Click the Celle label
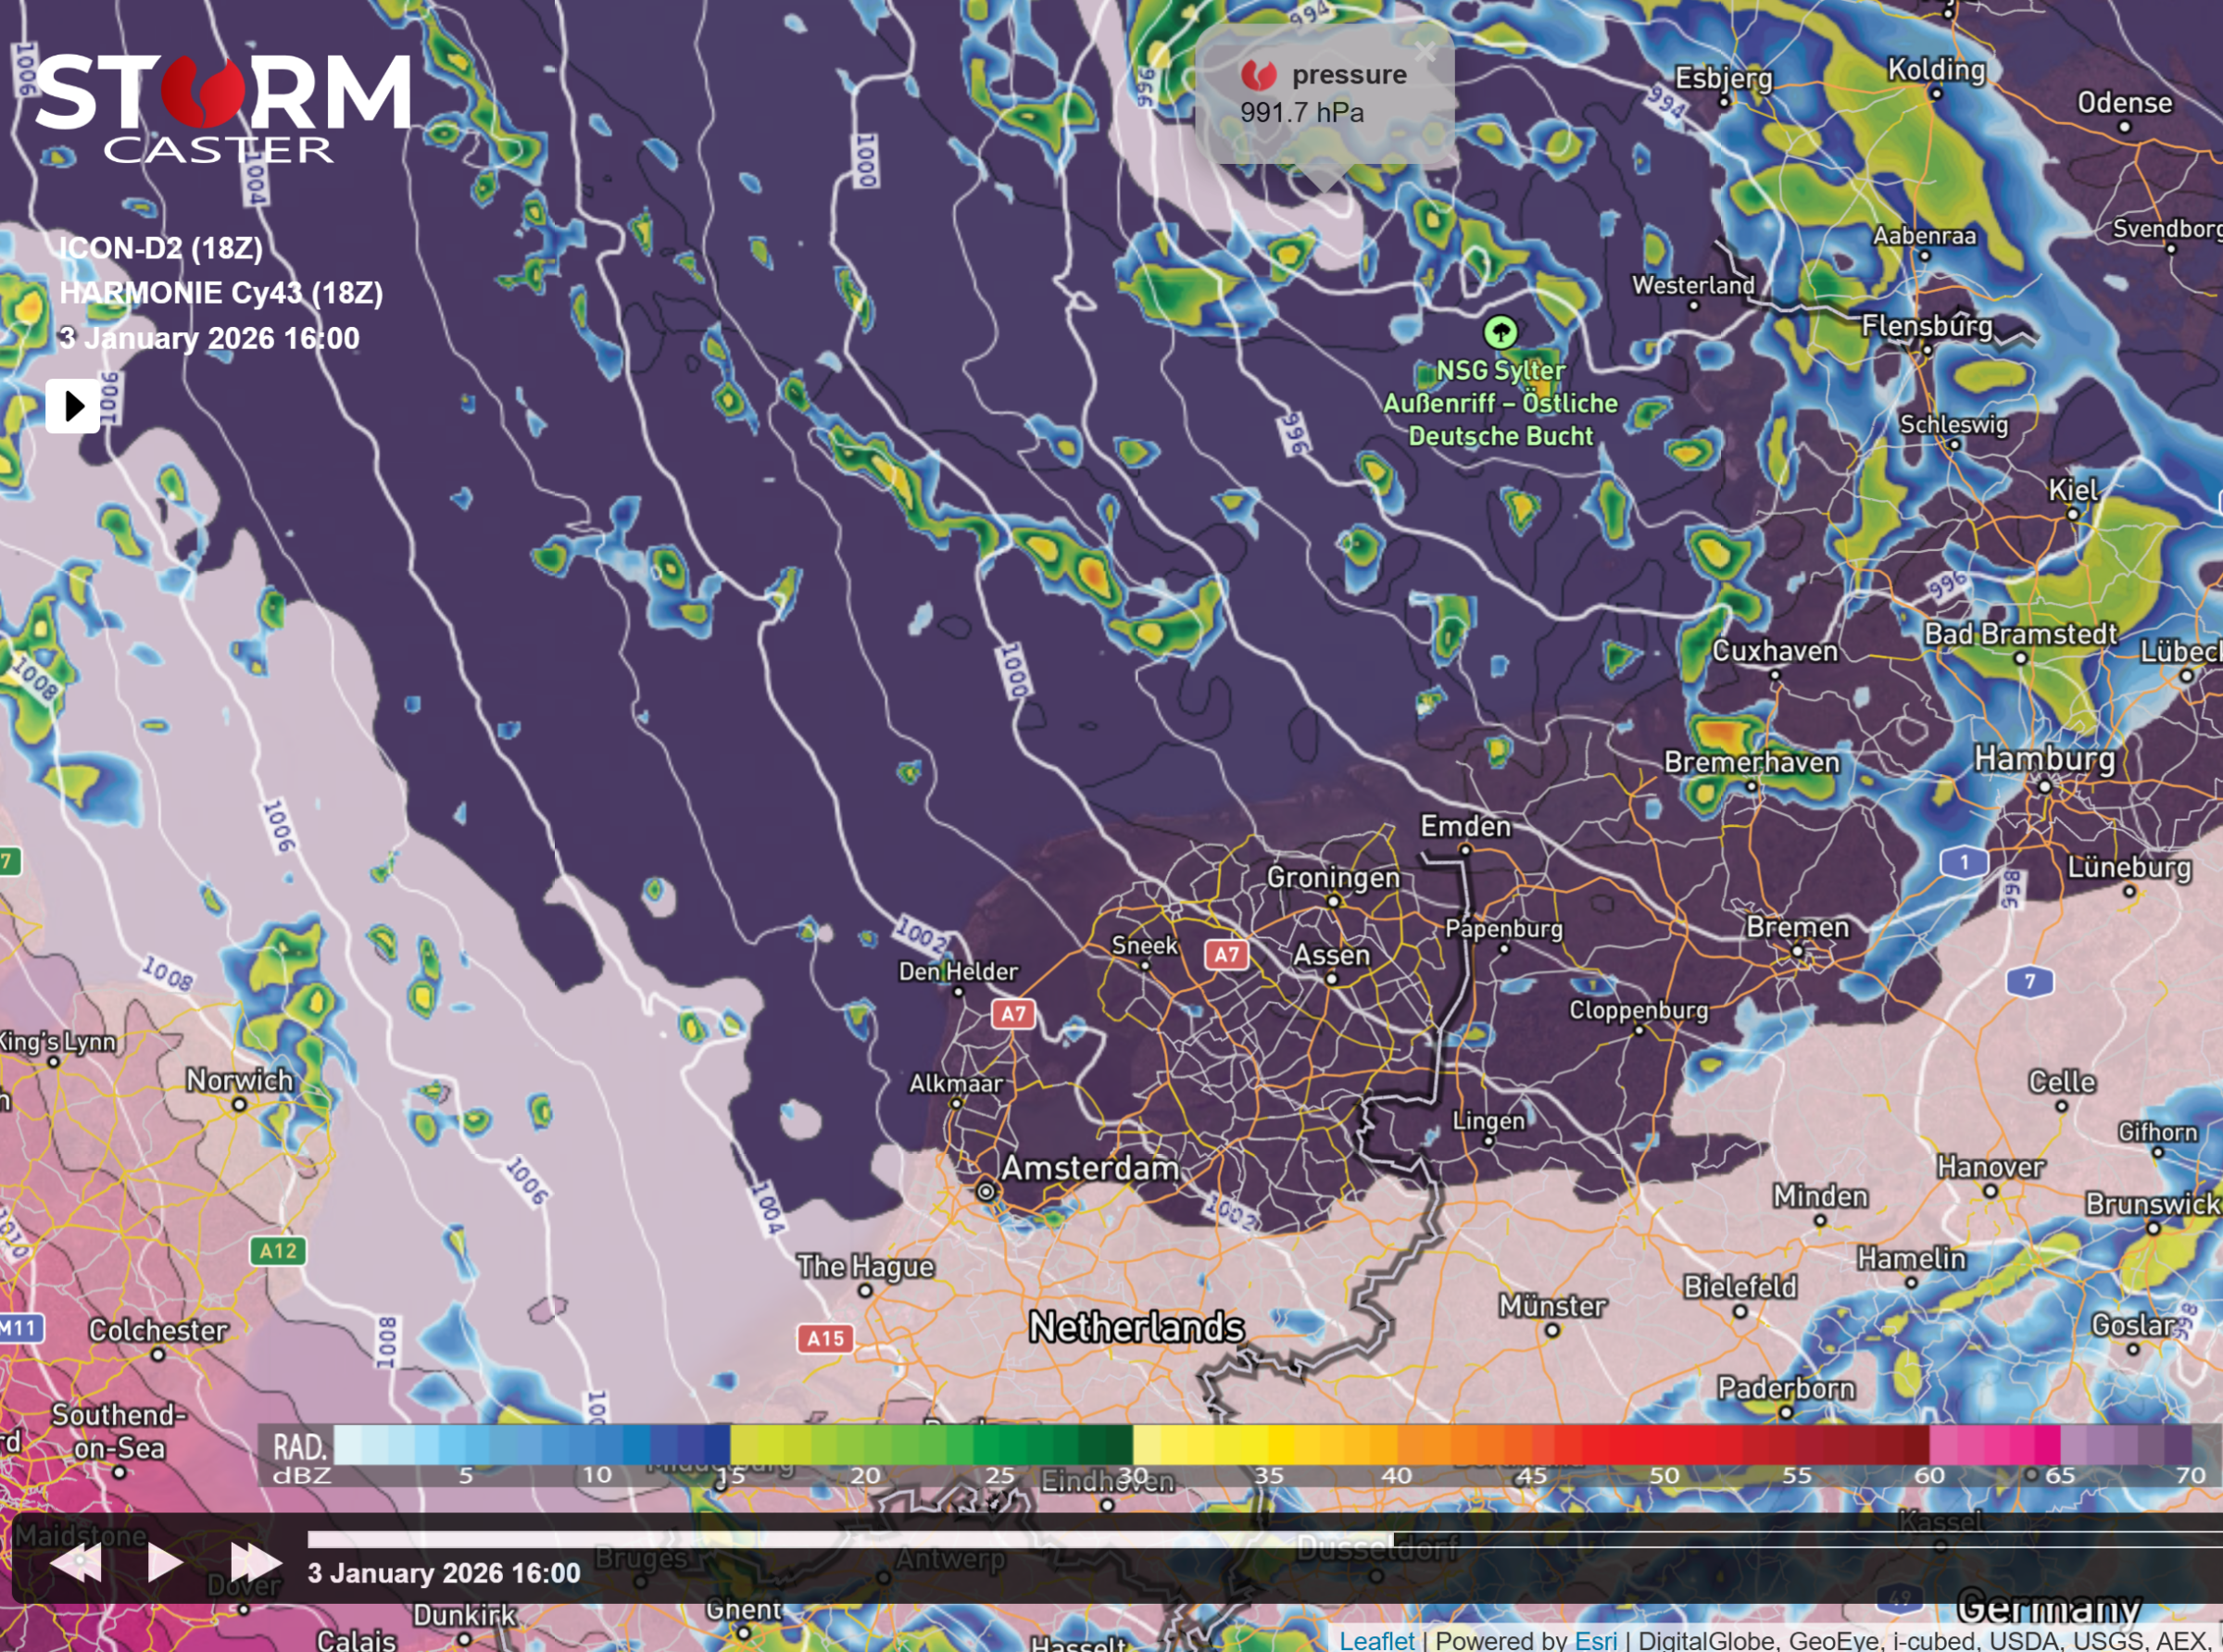 2061,1081
